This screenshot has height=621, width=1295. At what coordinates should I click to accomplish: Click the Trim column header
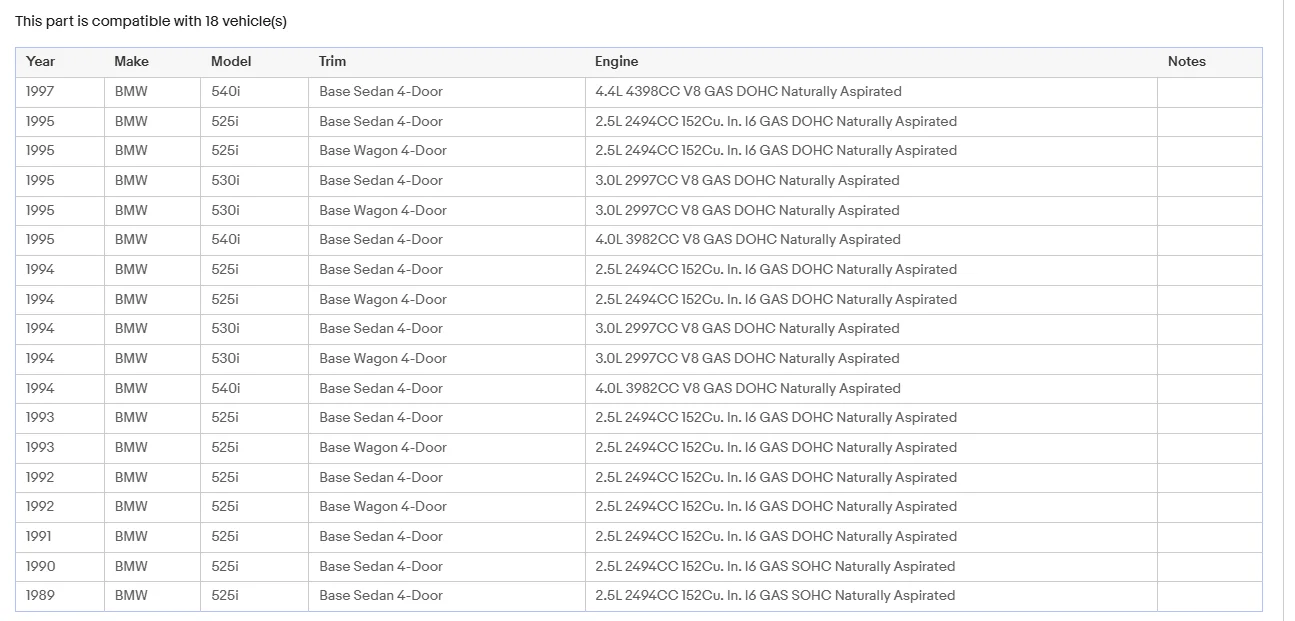pos(333,62)
